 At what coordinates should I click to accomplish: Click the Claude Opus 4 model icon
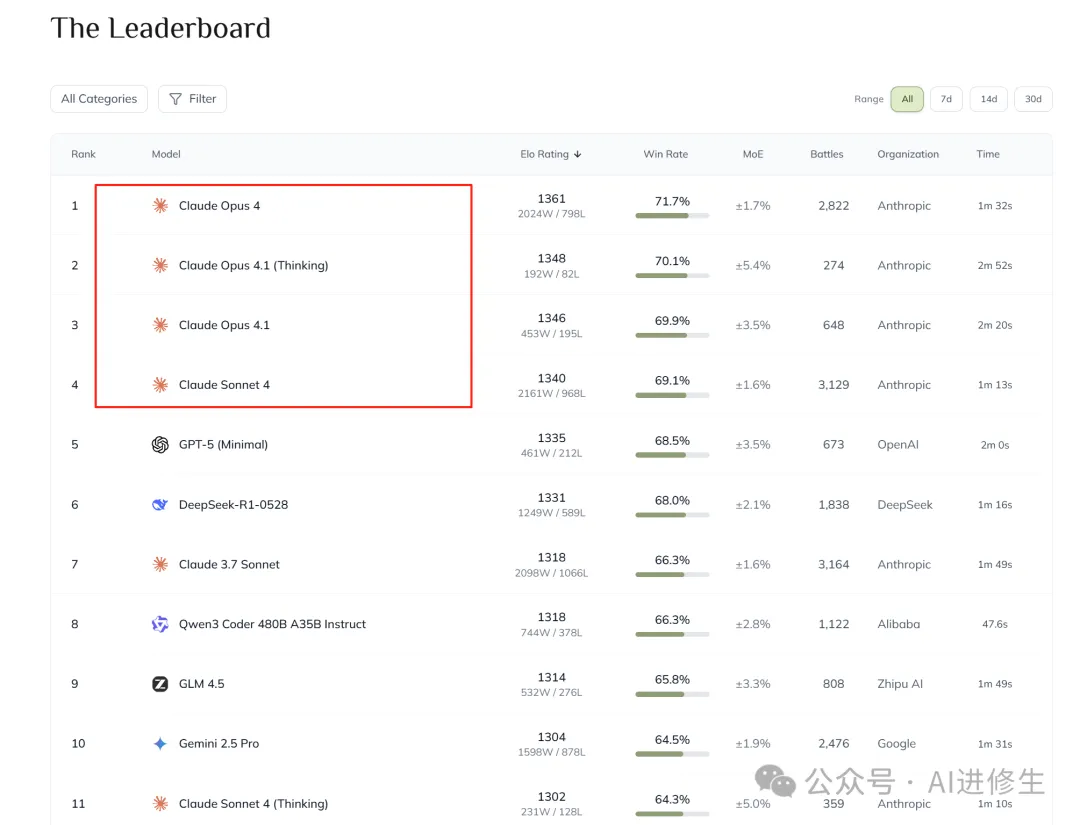pyautogui.click(x=160, y=205)
